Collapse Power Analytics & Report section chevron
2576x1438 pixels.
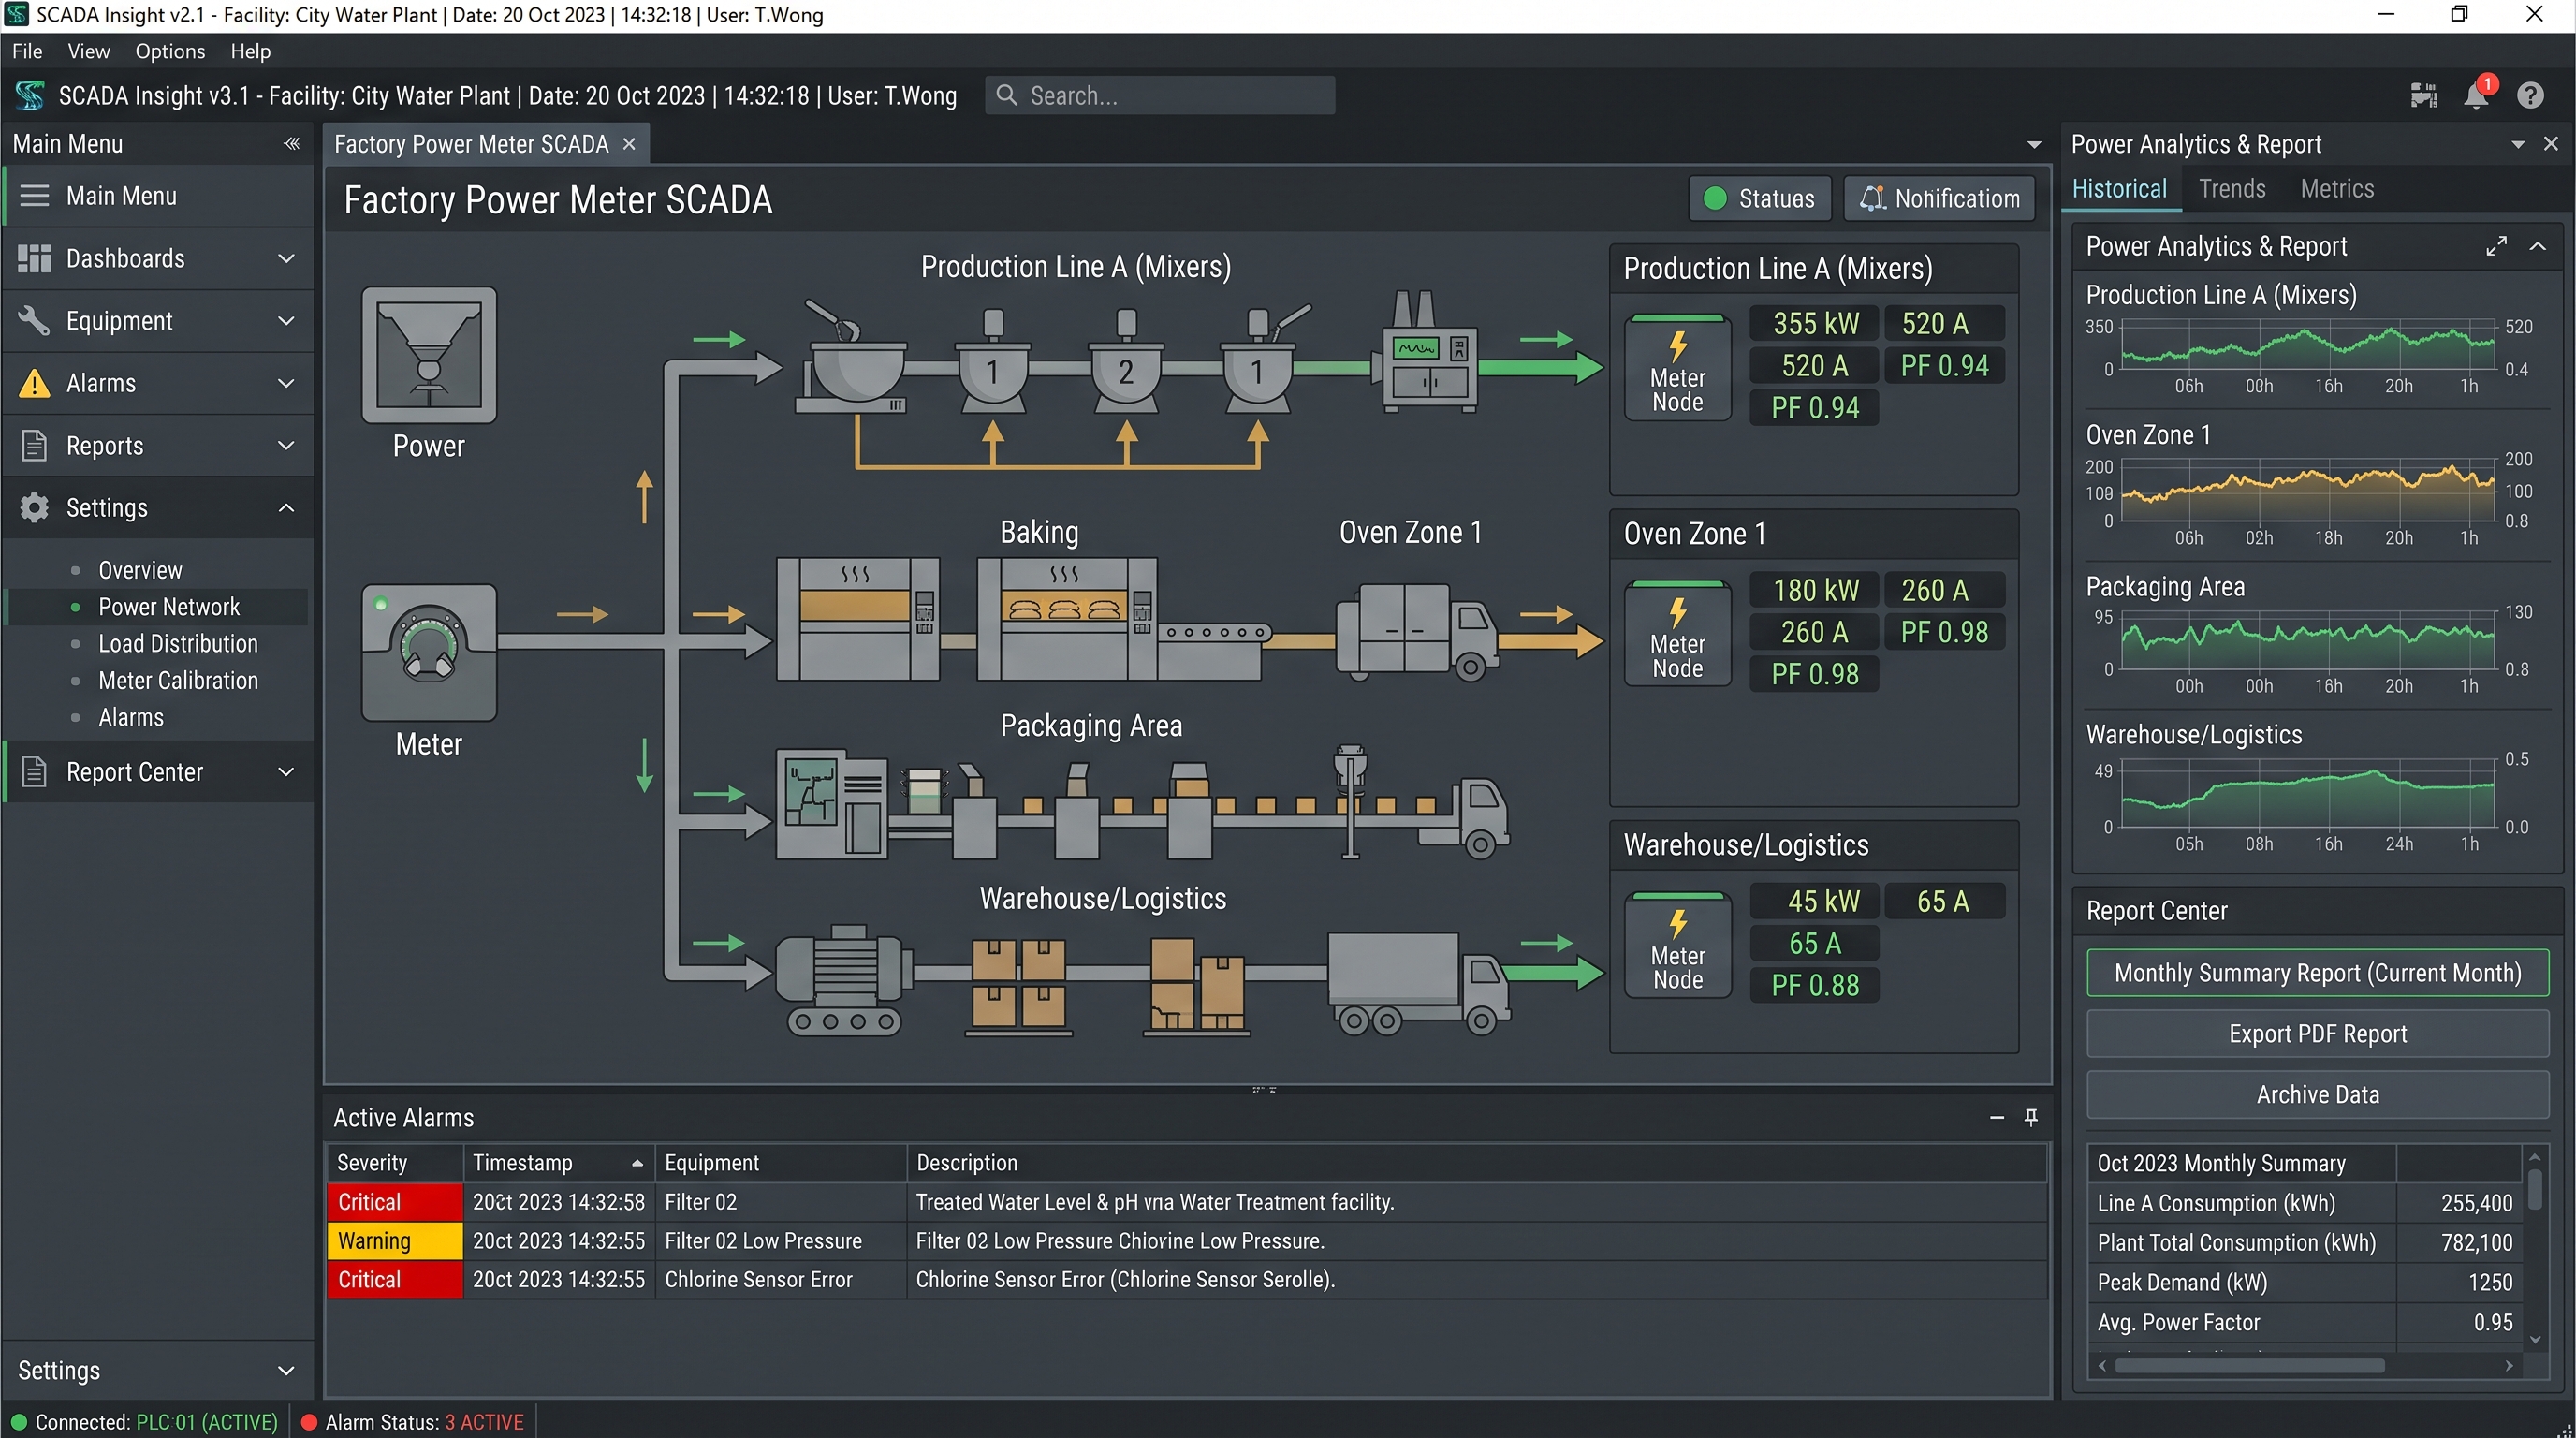2538,246
